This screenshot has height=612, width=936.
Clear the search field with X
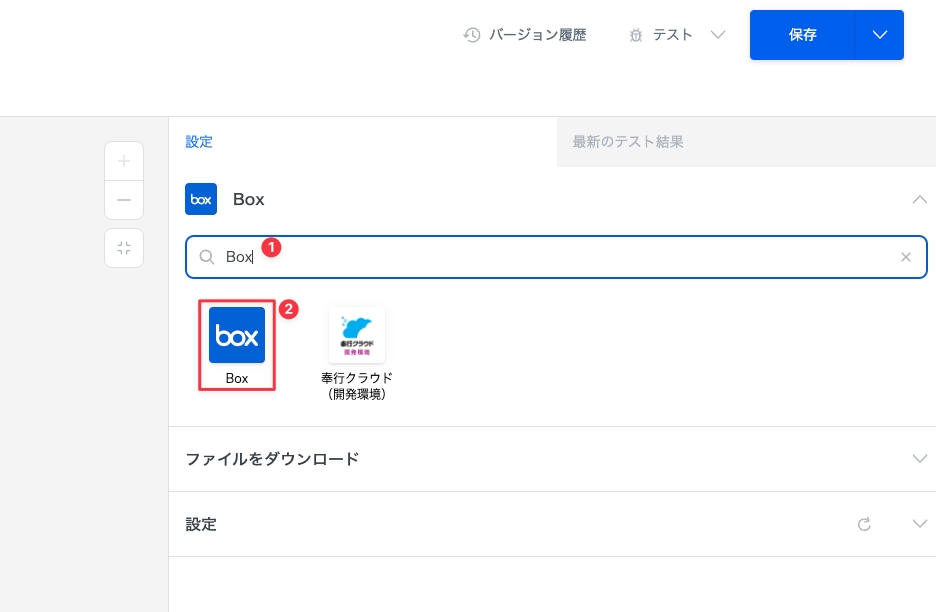click(x=906, y=257)
